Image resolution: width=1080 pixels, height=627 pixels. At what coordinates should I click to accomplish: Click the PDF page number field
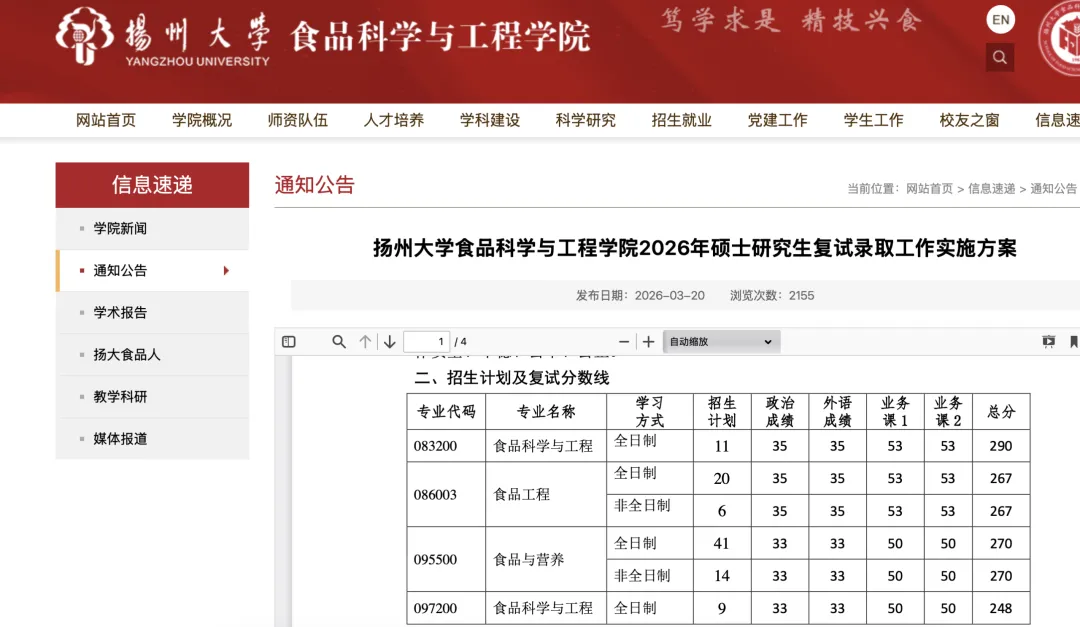(426, 342)
